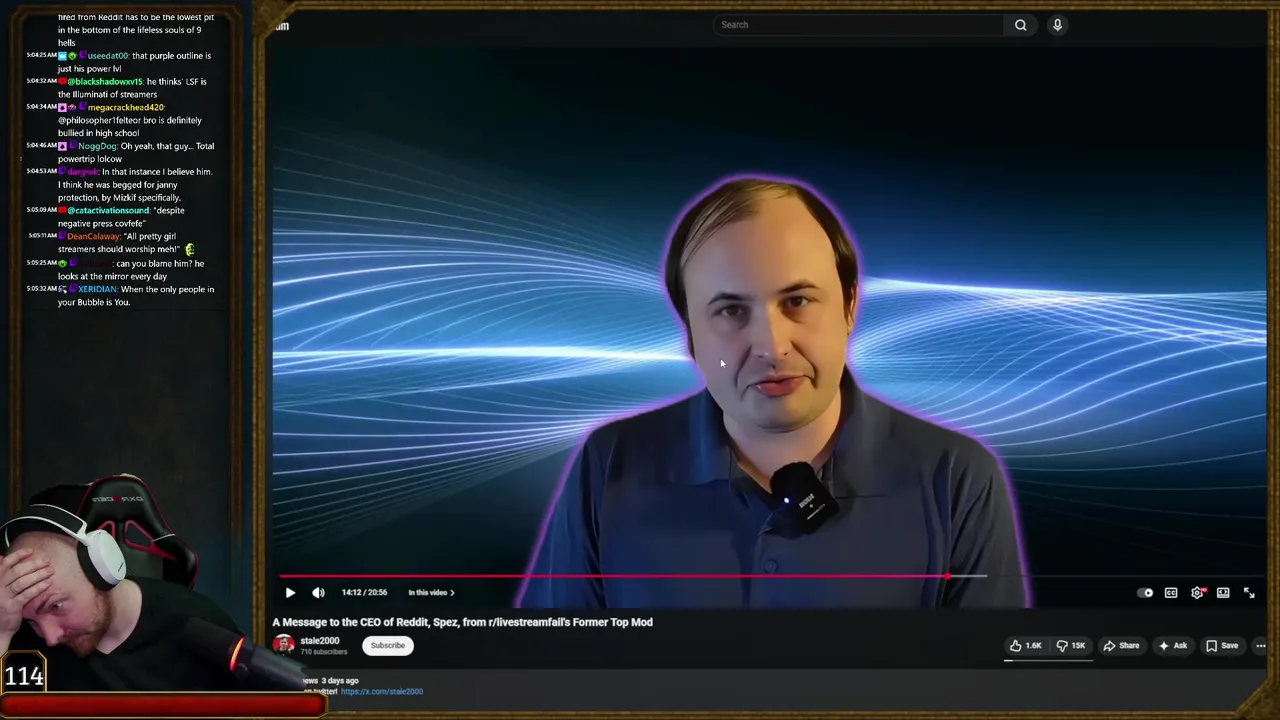Viewport: 1280px width, 720px height.
Task: Click username DeanCalaway in chat
Action: tap(93, 237)
